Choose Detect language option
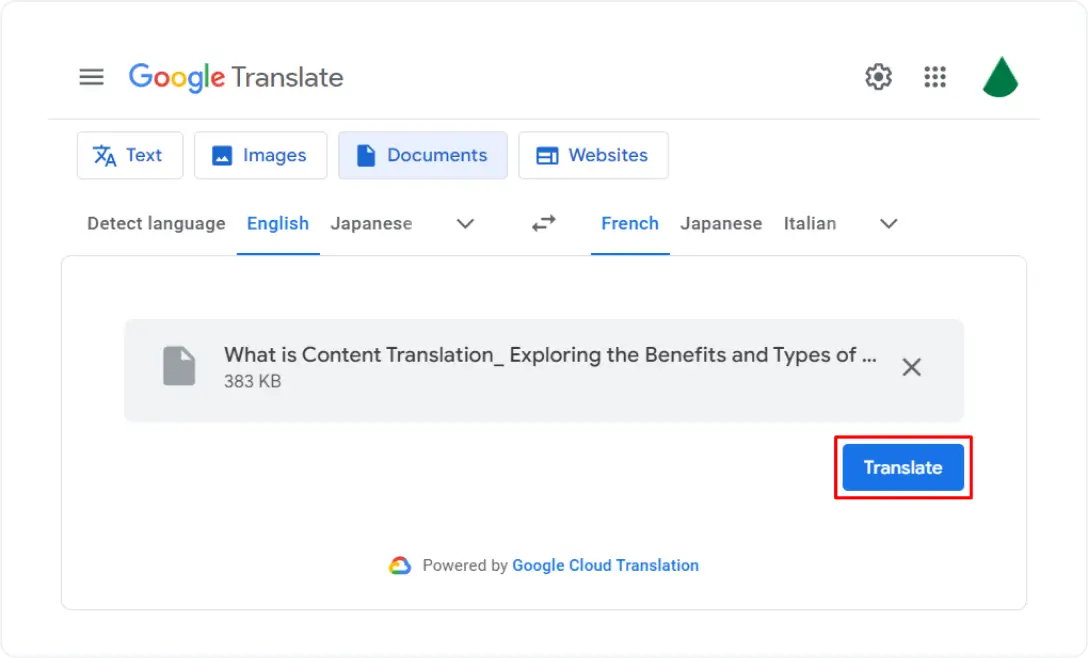Screen dimensions: 1088x658 pos(156,223)
